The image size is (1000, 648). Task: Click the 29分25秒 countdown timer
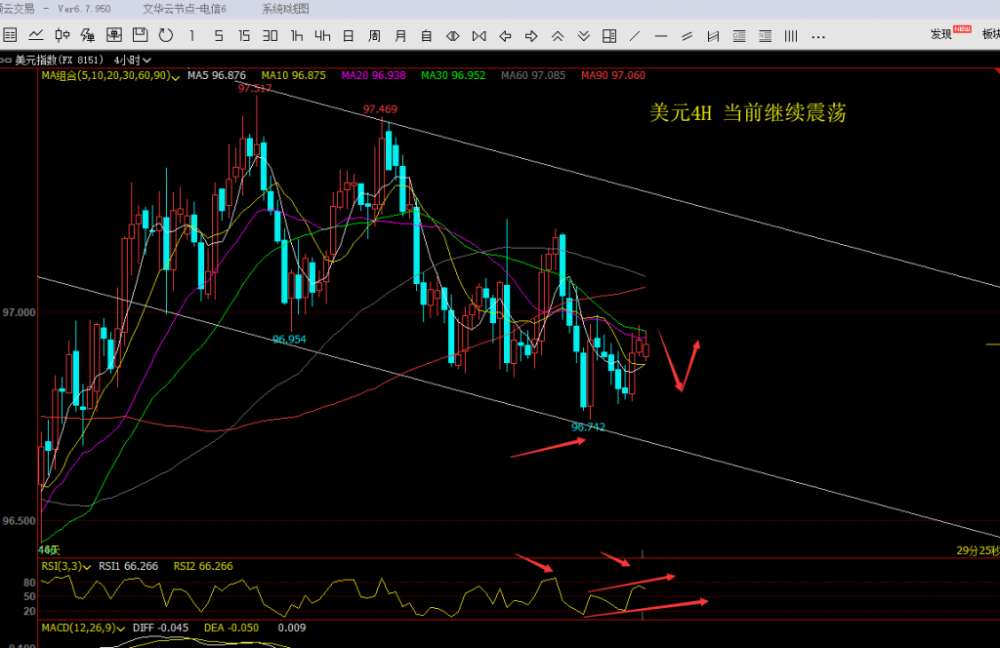click(978, 550)
